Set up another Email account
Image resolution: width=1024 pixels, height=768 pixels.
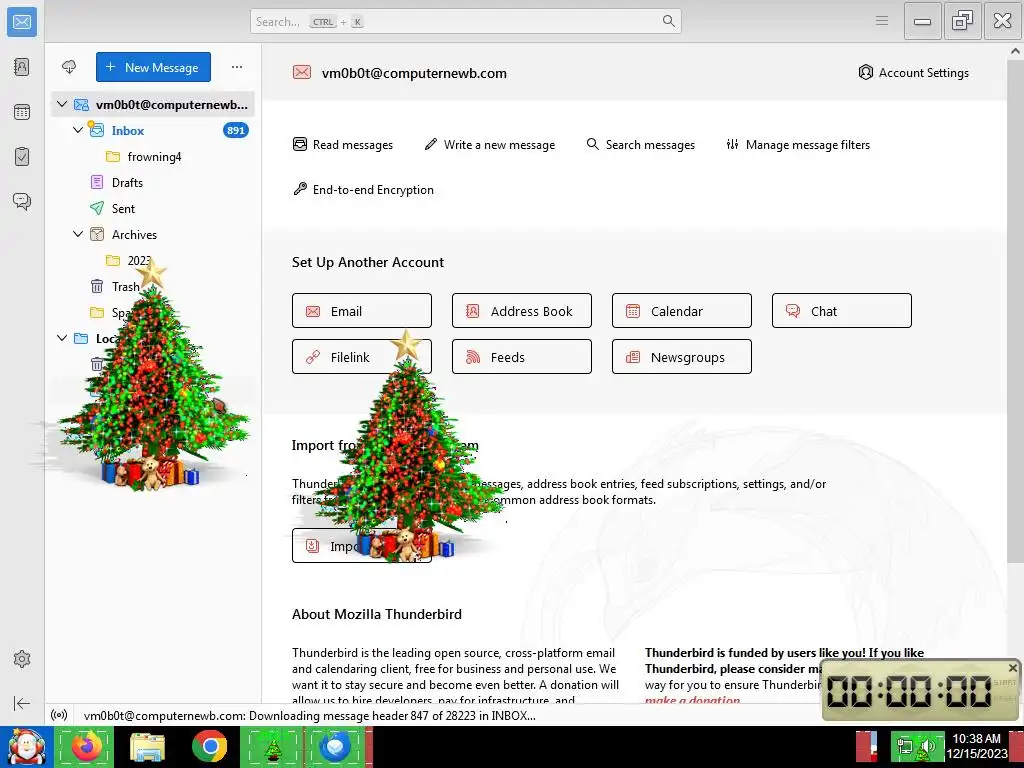tap(362, 311)
